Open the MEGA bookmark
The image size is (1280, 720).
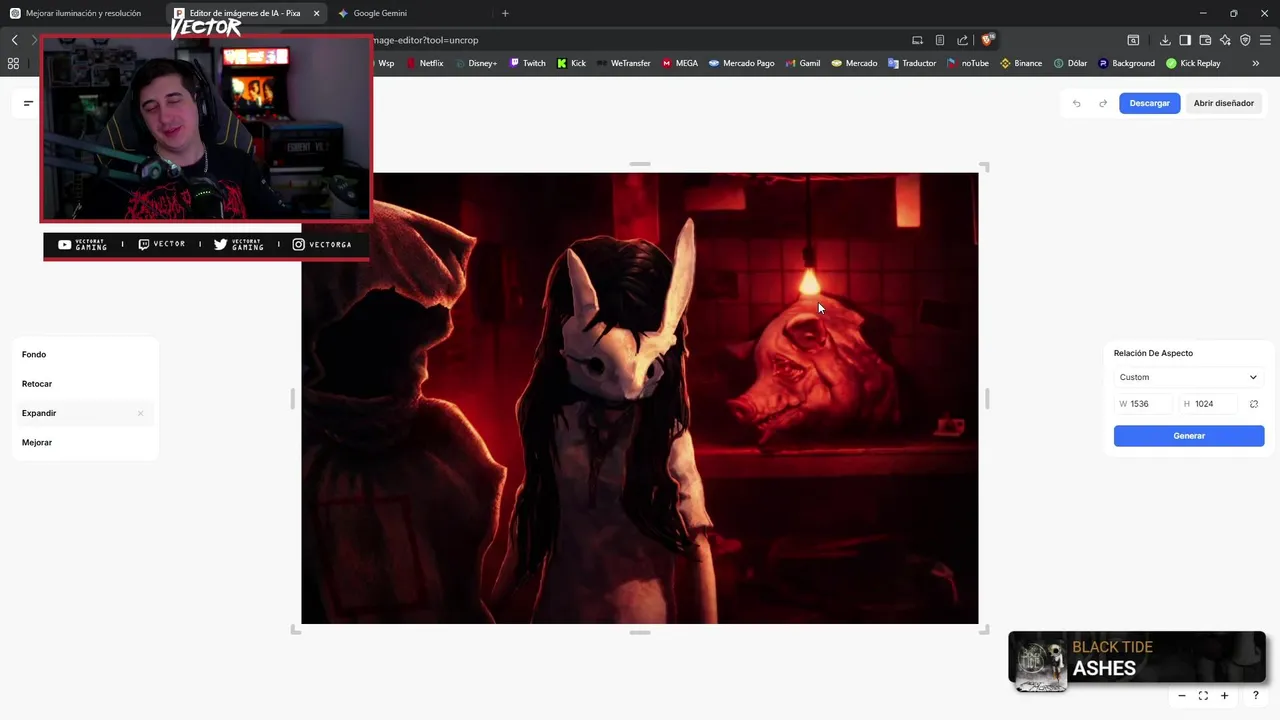[679, 63]
